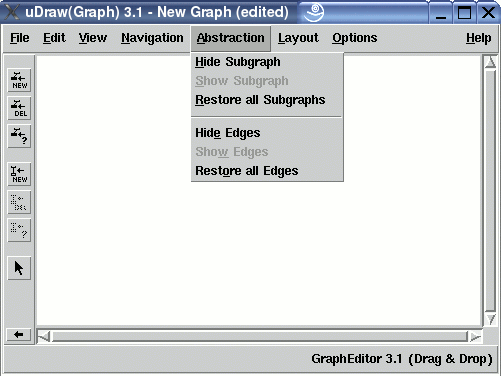Open the File menu

click(x=20, y=38)
